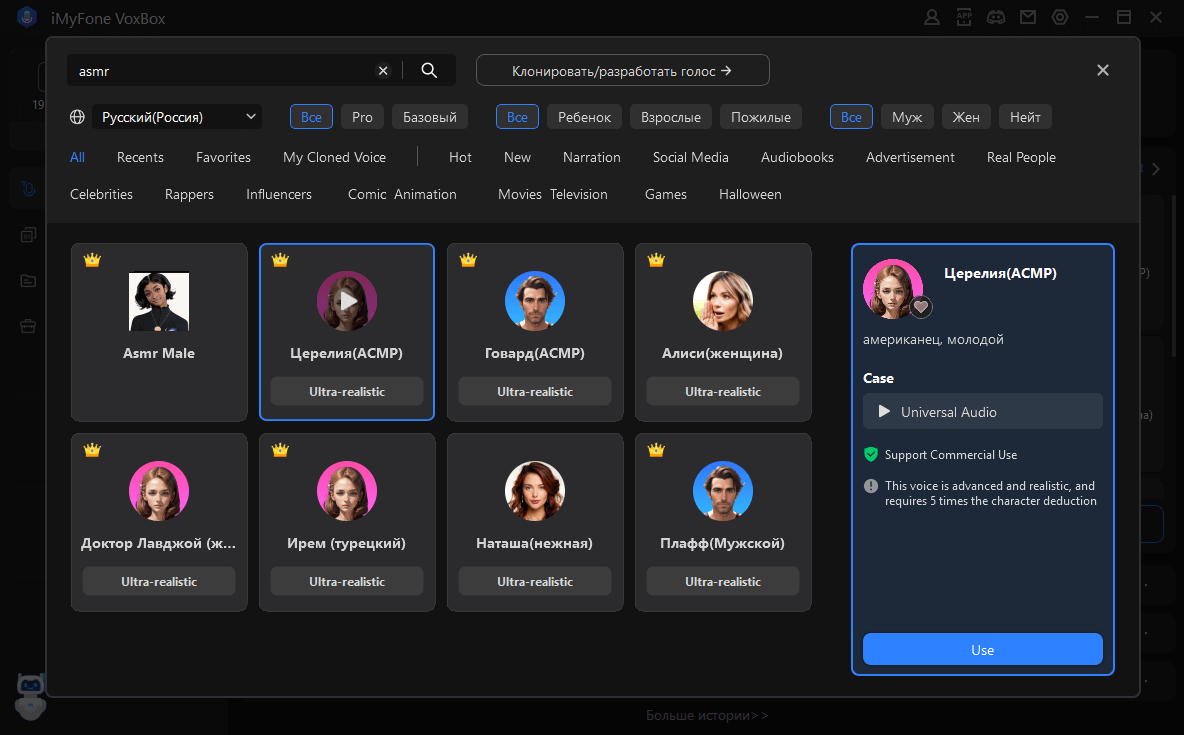Filter voices by Муж gender
The image size is (1184, 735).
tap(907, 117)
